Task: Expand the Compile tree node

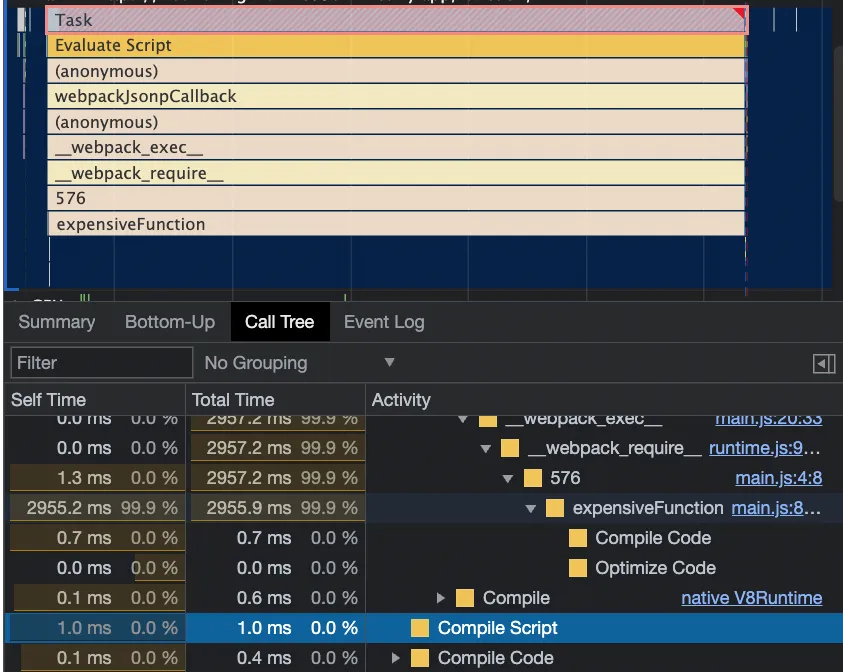Action: pos(440,598)
